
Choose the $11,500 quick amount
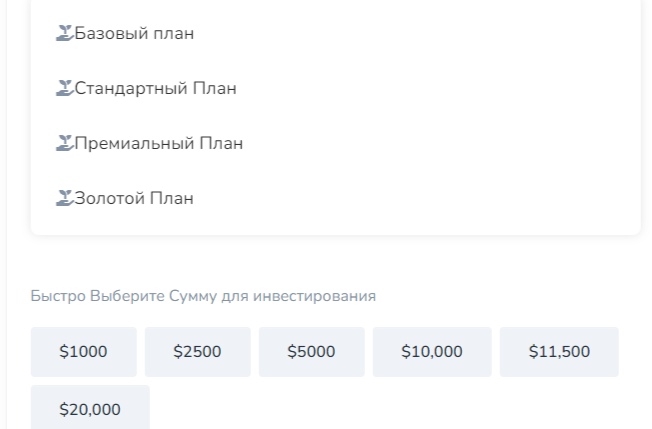pos(559,352)
